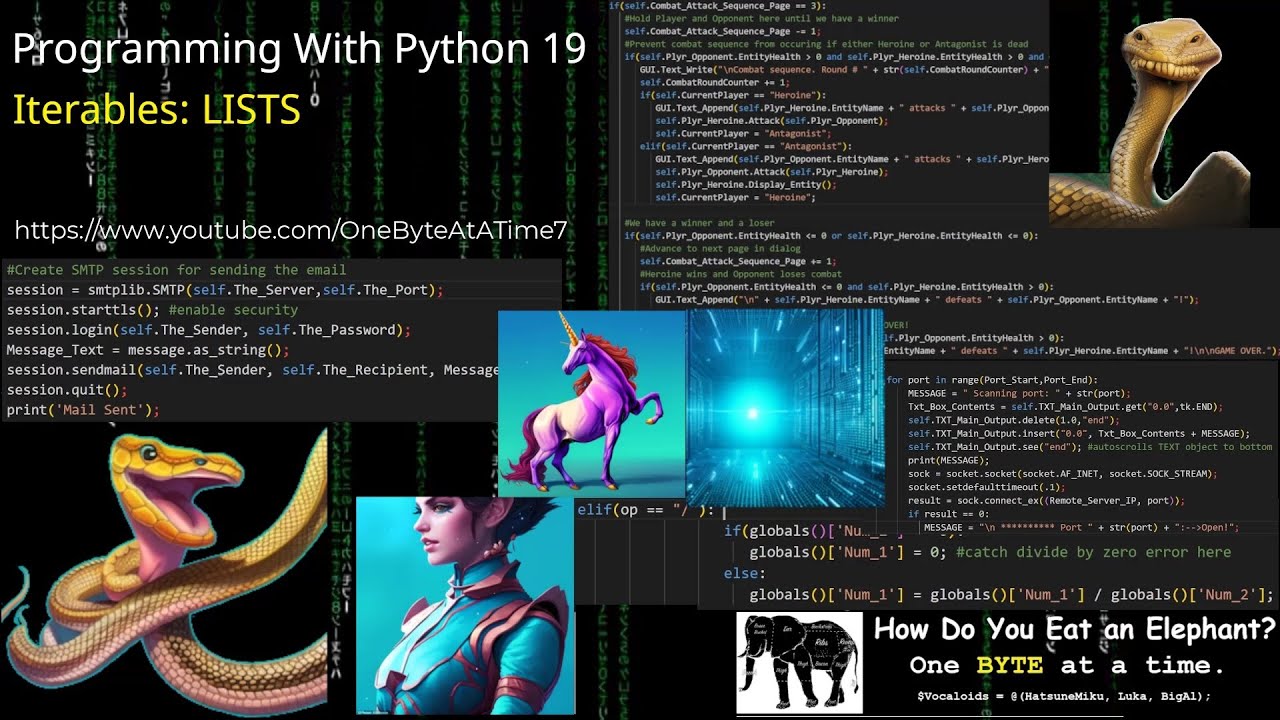Open the youtube.com/OneByteAtATime7 channel link
The image size is (1280, 720).
coord(291,230)
